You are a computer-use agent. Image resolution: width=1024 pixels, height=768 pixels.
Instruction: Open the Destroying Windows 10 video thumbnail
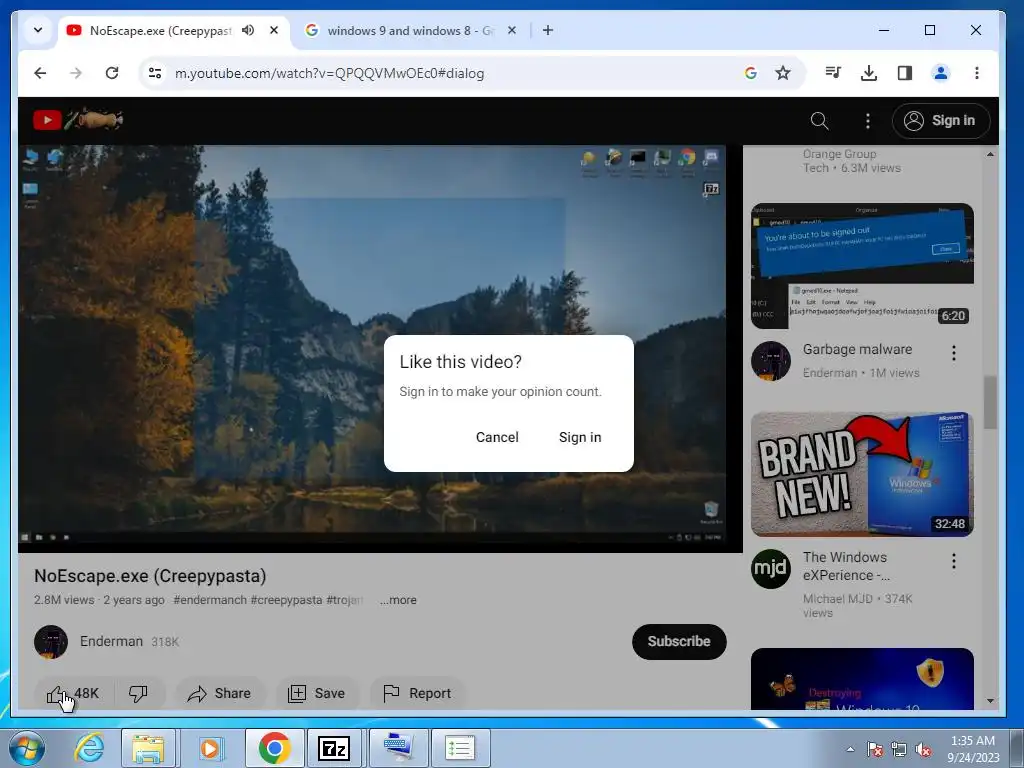[862, 679]
